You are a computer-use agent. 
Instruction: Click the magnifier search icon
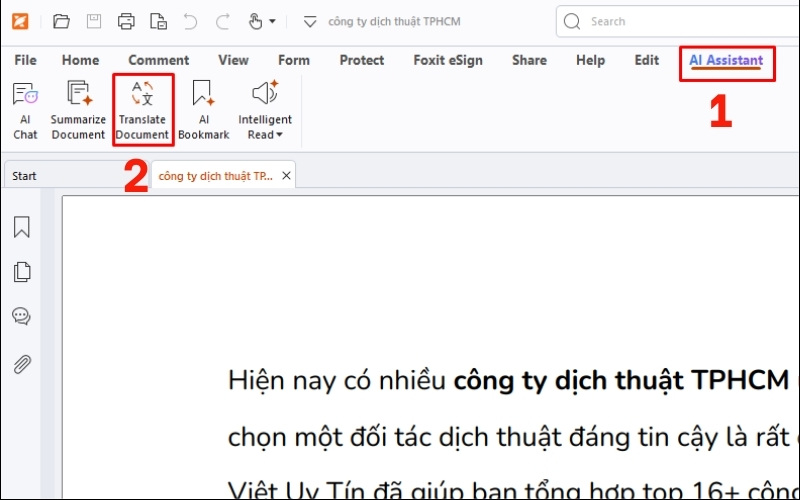tap(572, 21)
